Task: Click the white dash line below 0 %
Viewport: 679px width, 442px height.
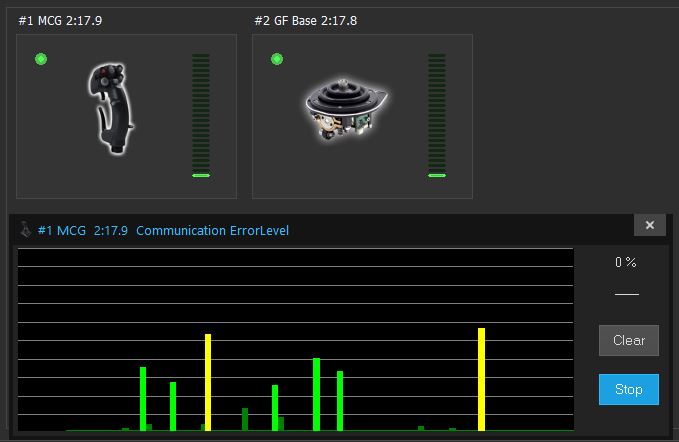Action: pyautogui.click(x=626, y=295)
